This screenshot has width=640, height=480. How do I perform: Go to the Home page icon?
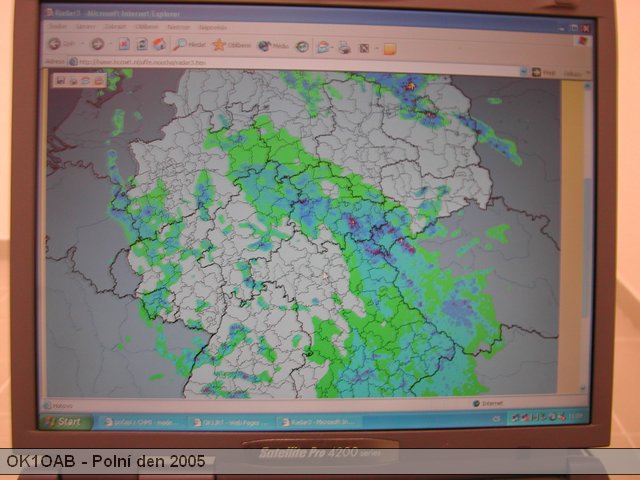point(159,44)
